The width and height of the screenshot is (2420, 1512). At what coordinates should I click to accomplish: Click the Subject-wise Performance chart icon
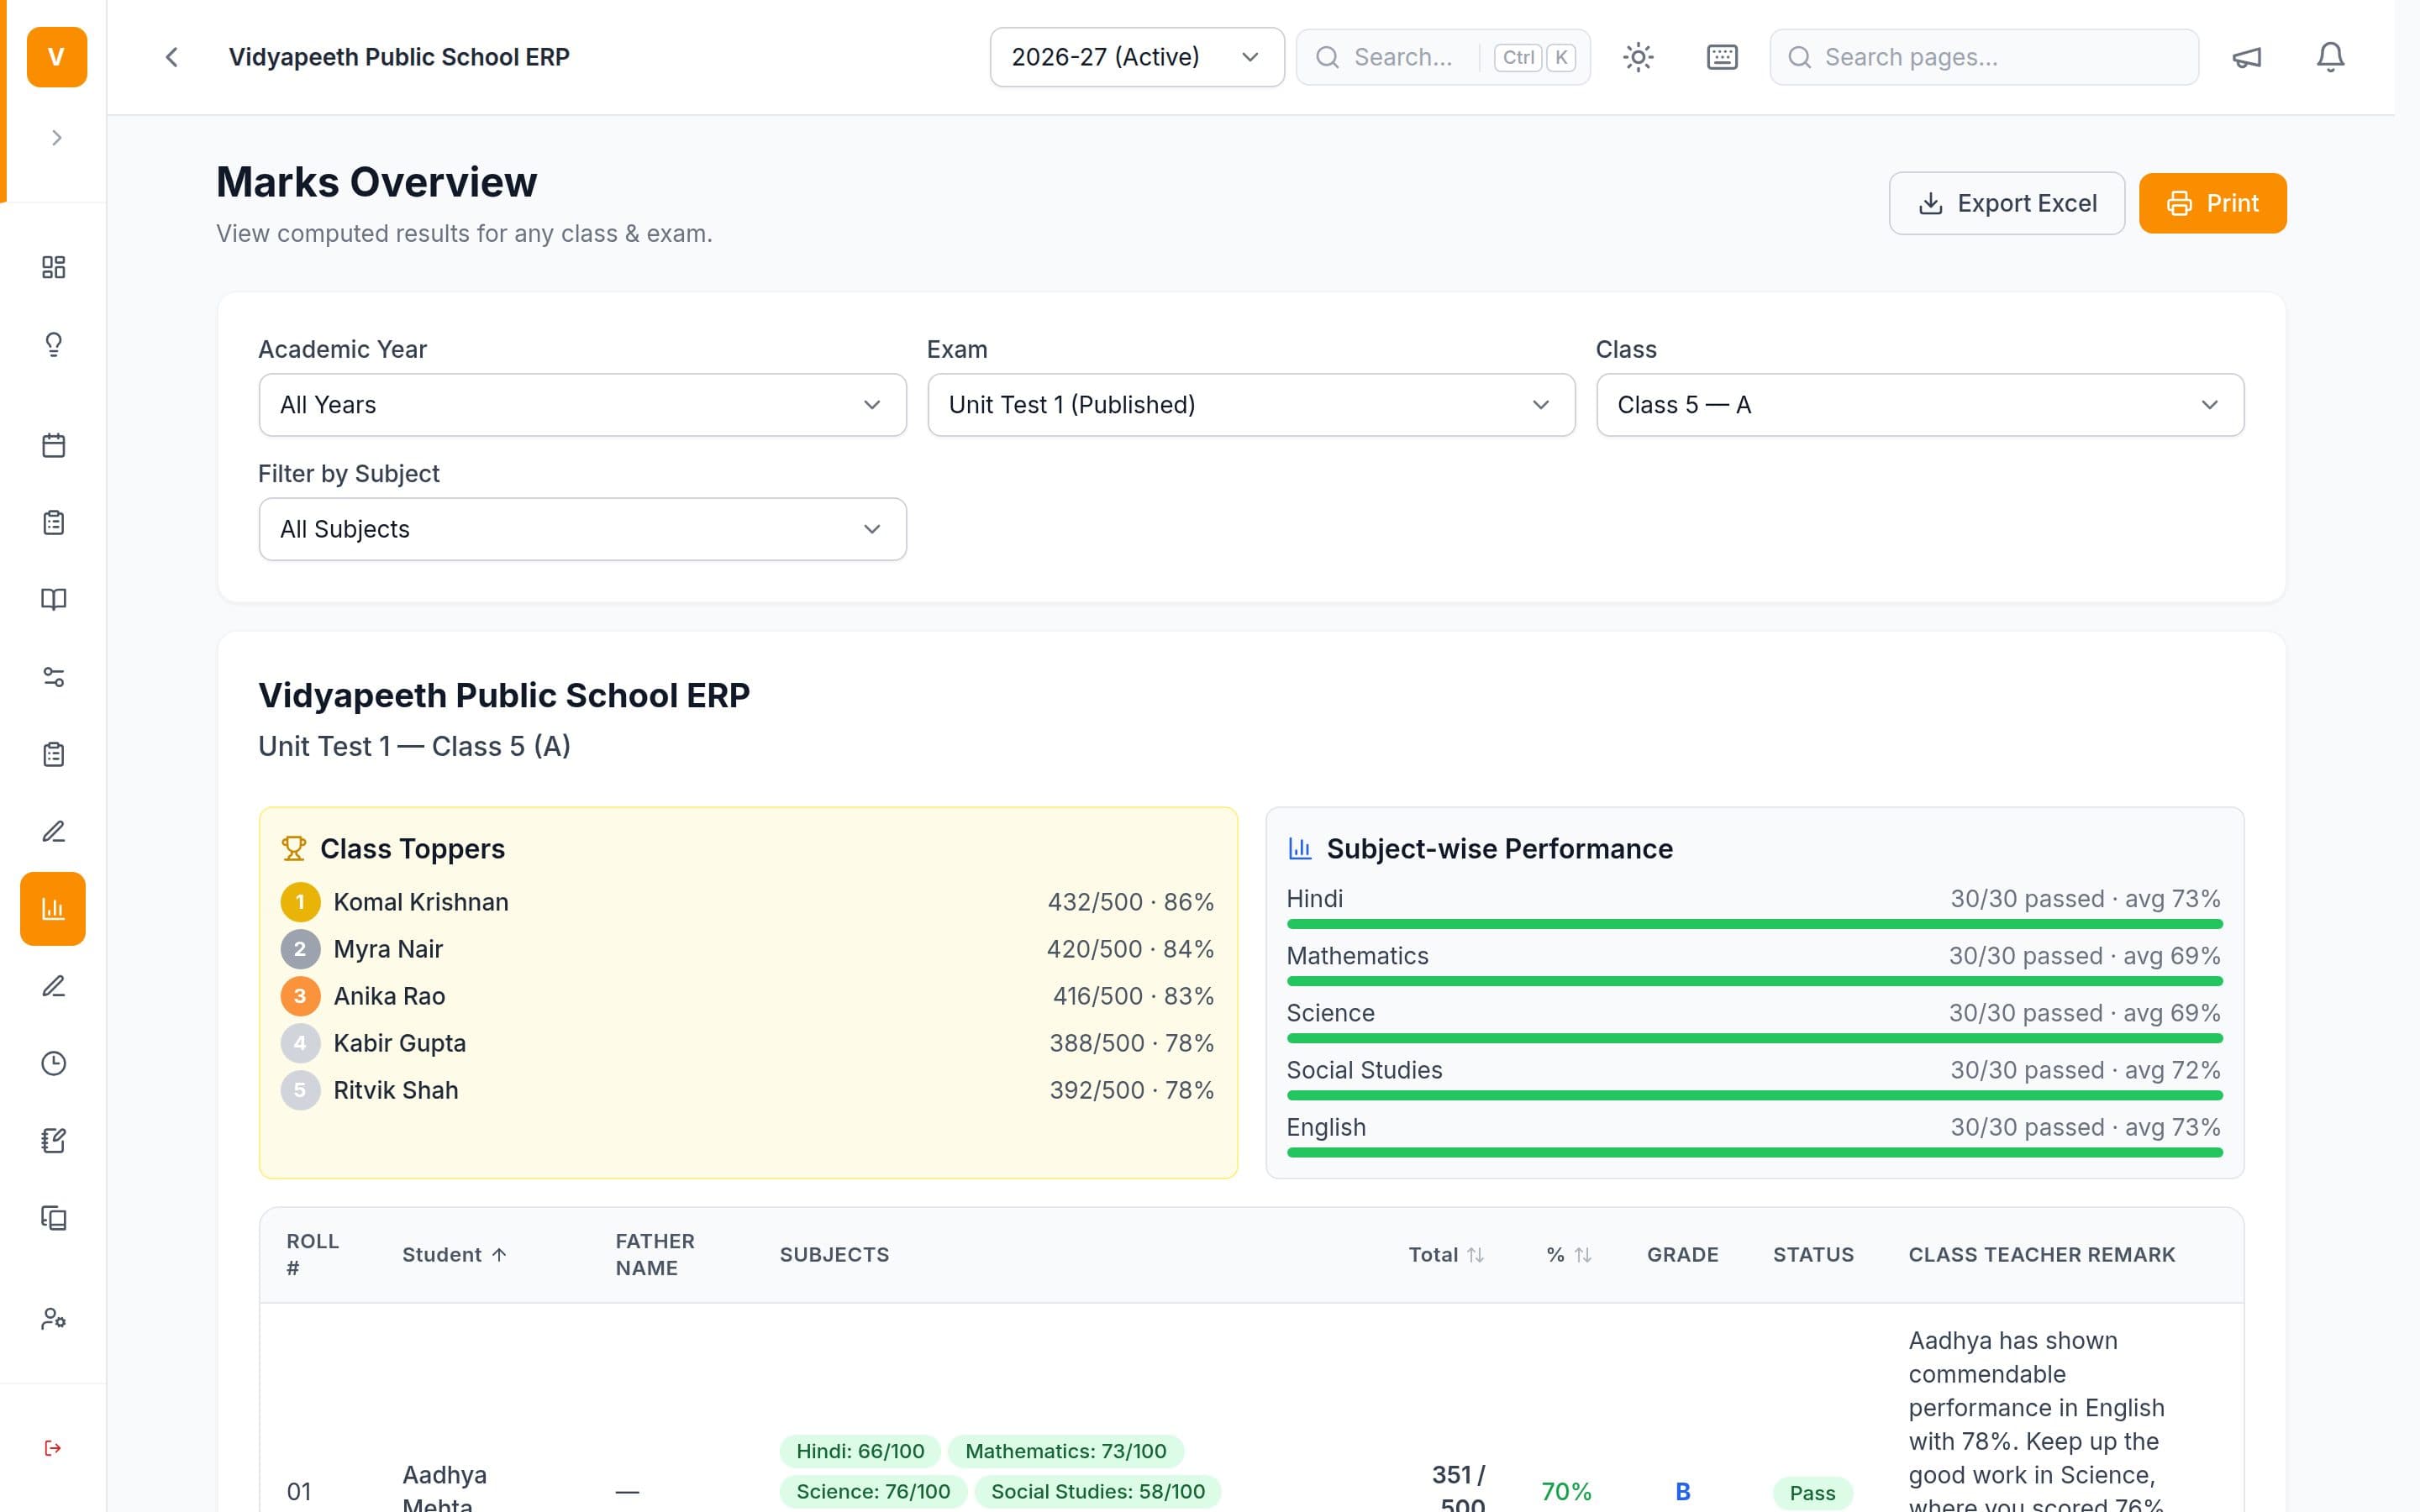1300,848
